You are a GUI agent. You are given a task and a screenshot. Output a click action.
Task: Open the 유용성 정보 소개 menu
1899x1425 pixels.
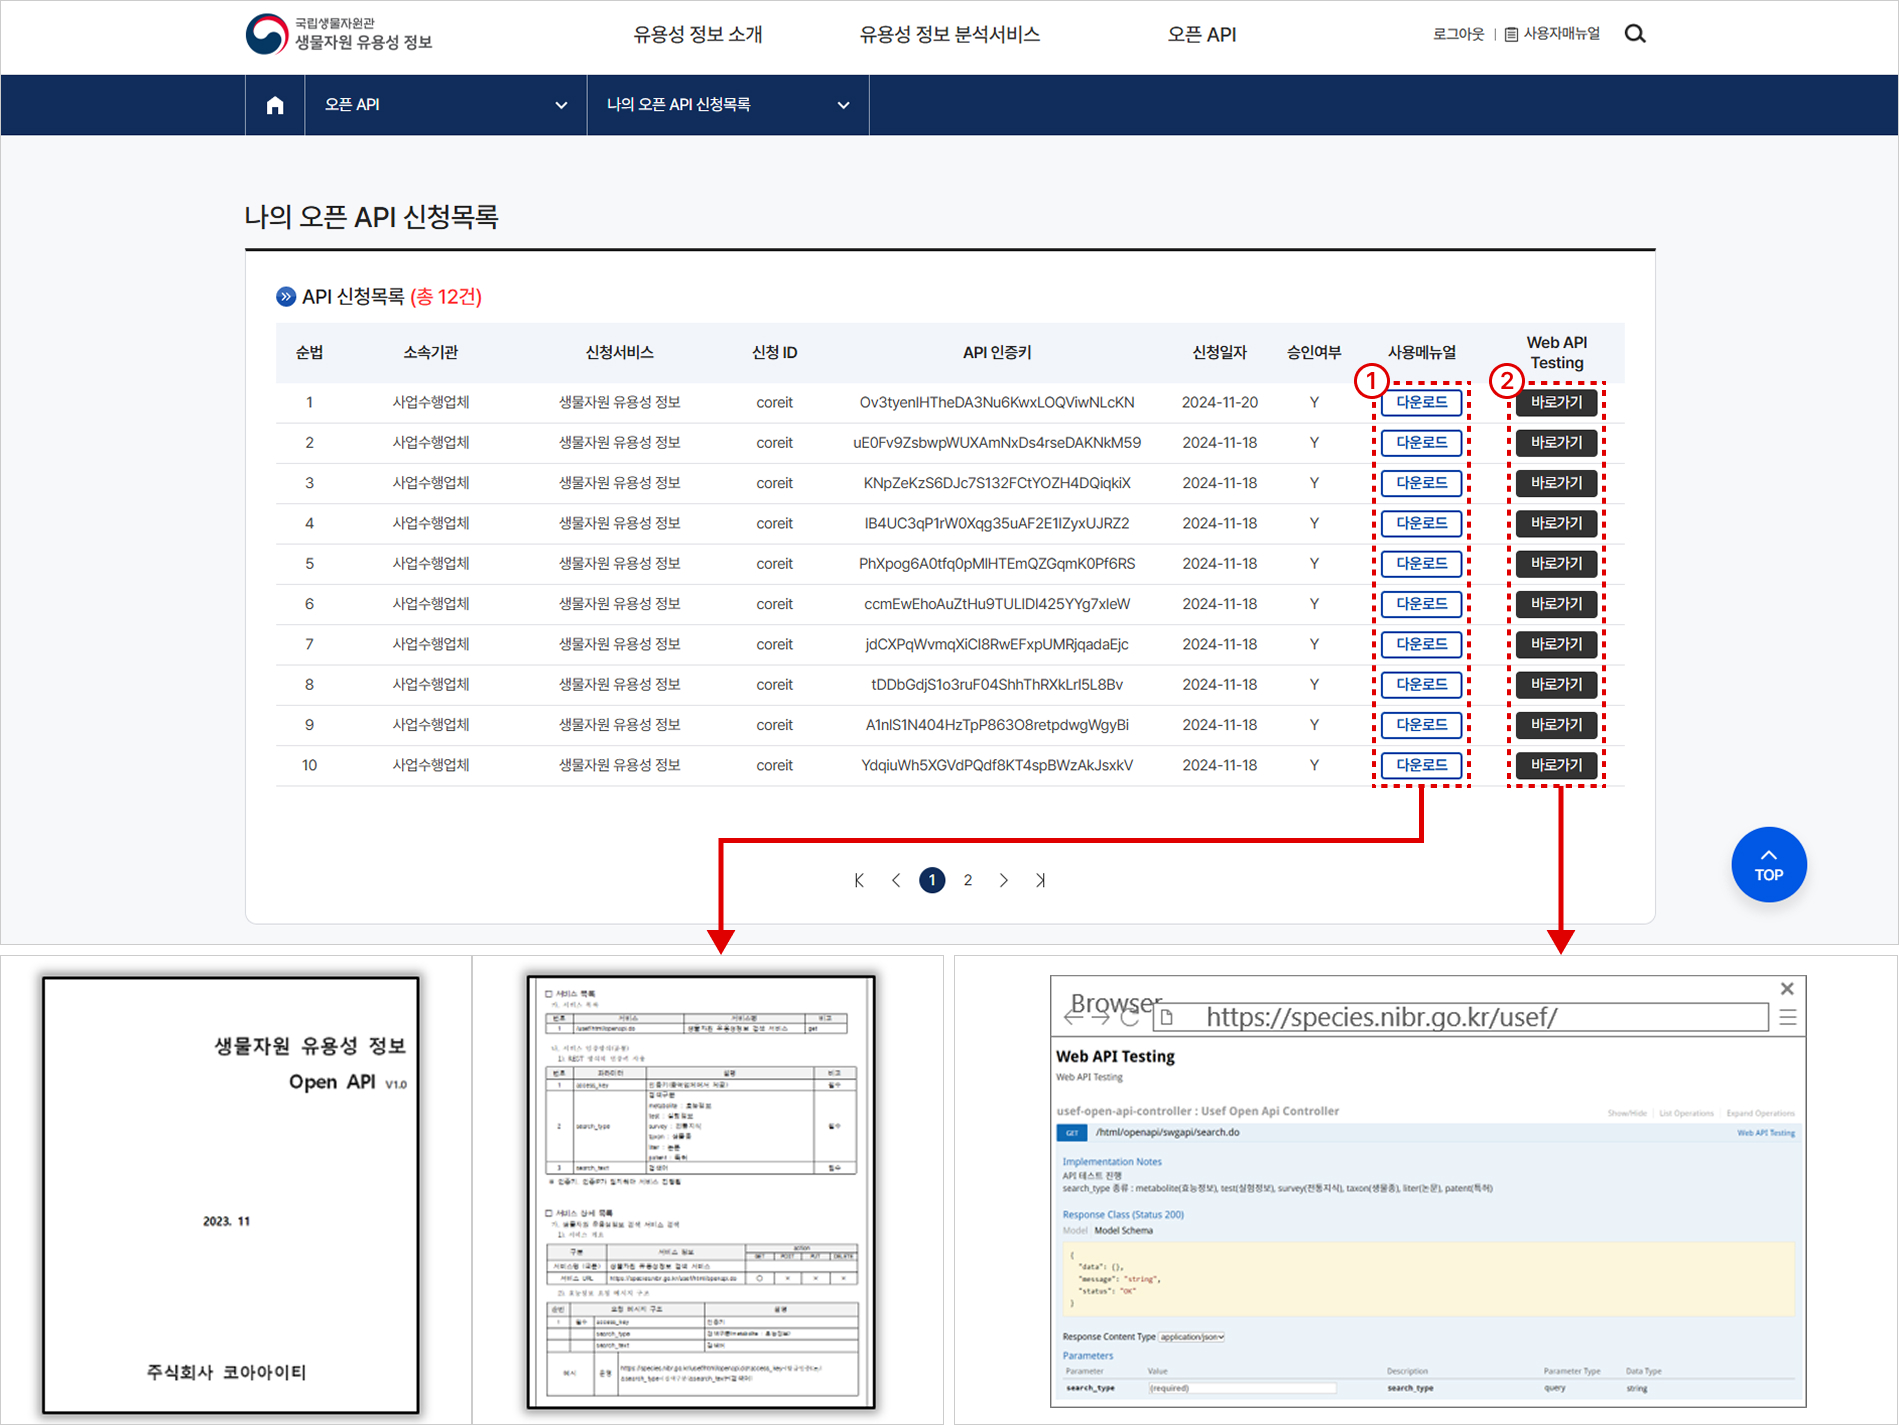(x=697, y=33)
